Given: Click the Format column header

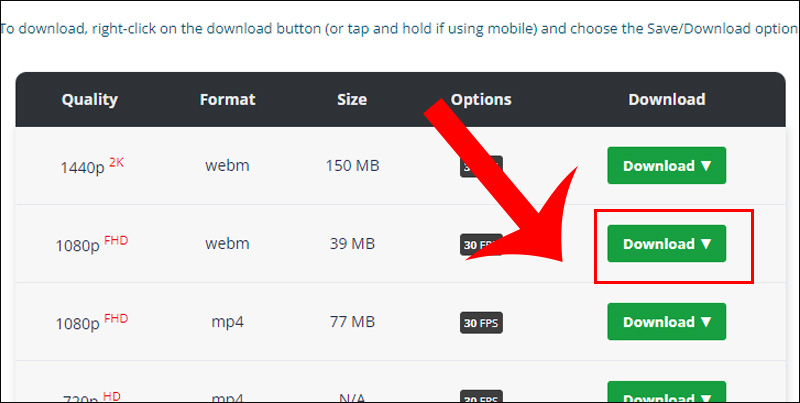Looking at the screenshot, I should [228, 99].
